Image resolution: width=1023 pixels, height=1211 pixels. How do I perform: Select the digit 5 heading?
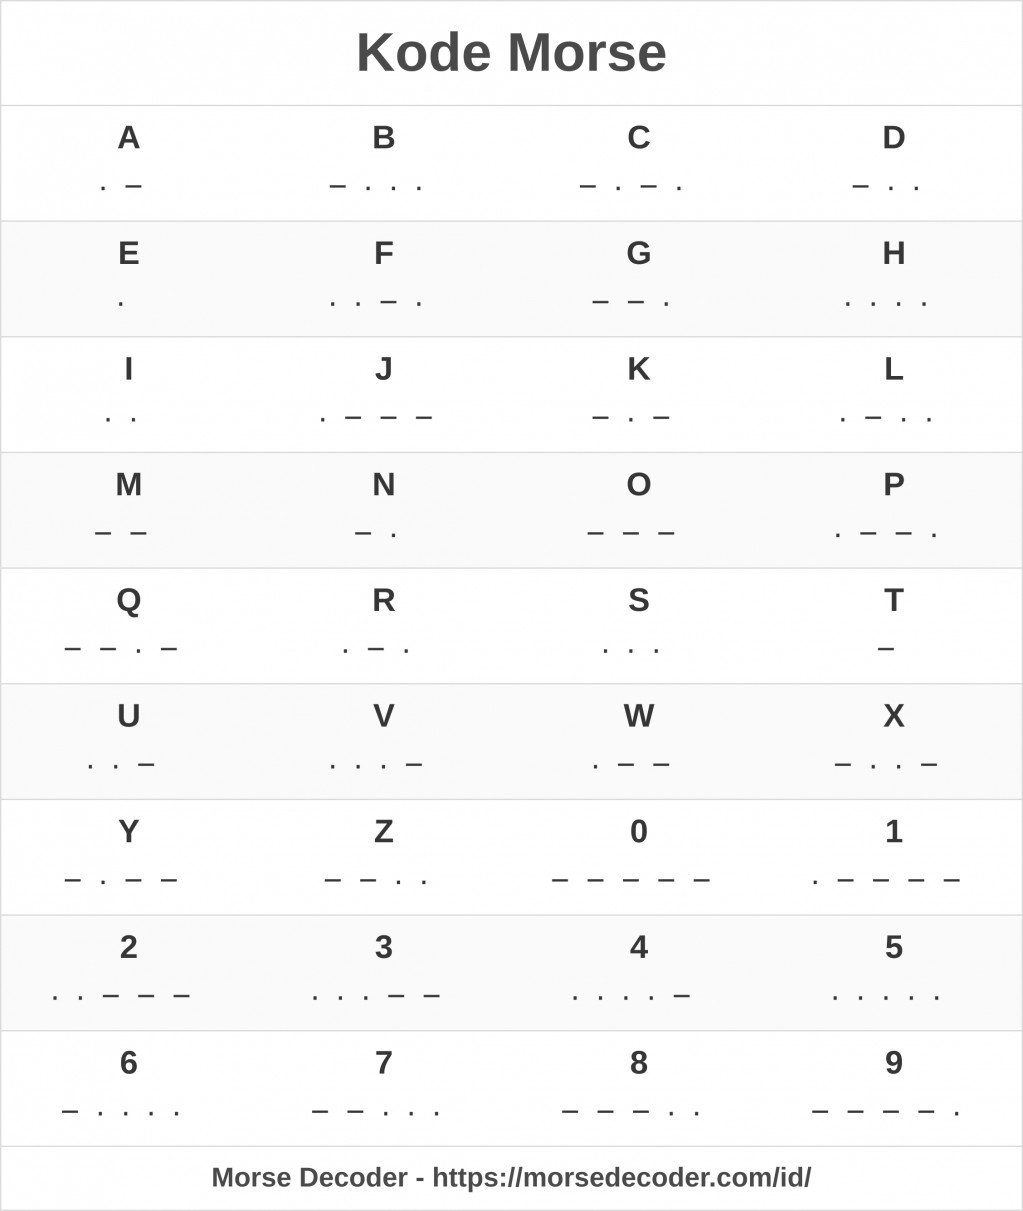[894, 947]
